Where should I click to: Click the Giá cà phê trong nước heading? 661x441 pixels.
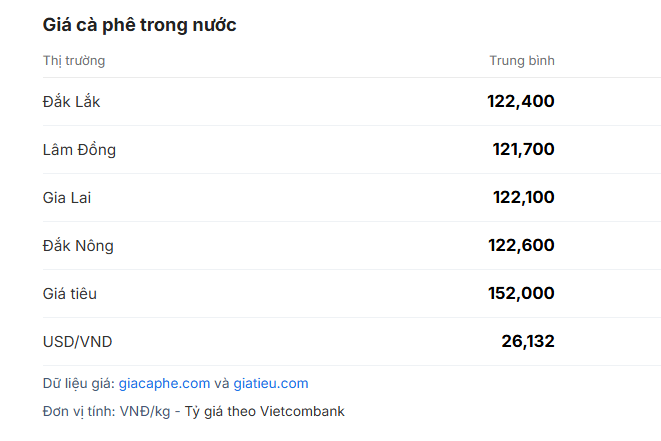(140, 25)
